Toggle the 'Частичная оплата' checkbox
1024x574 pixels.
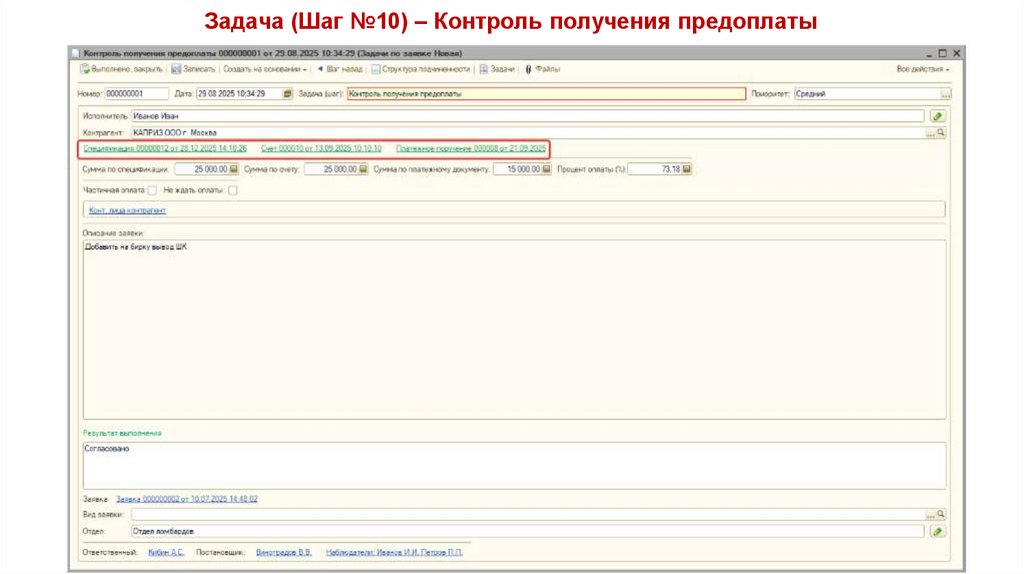coord(152,190)
